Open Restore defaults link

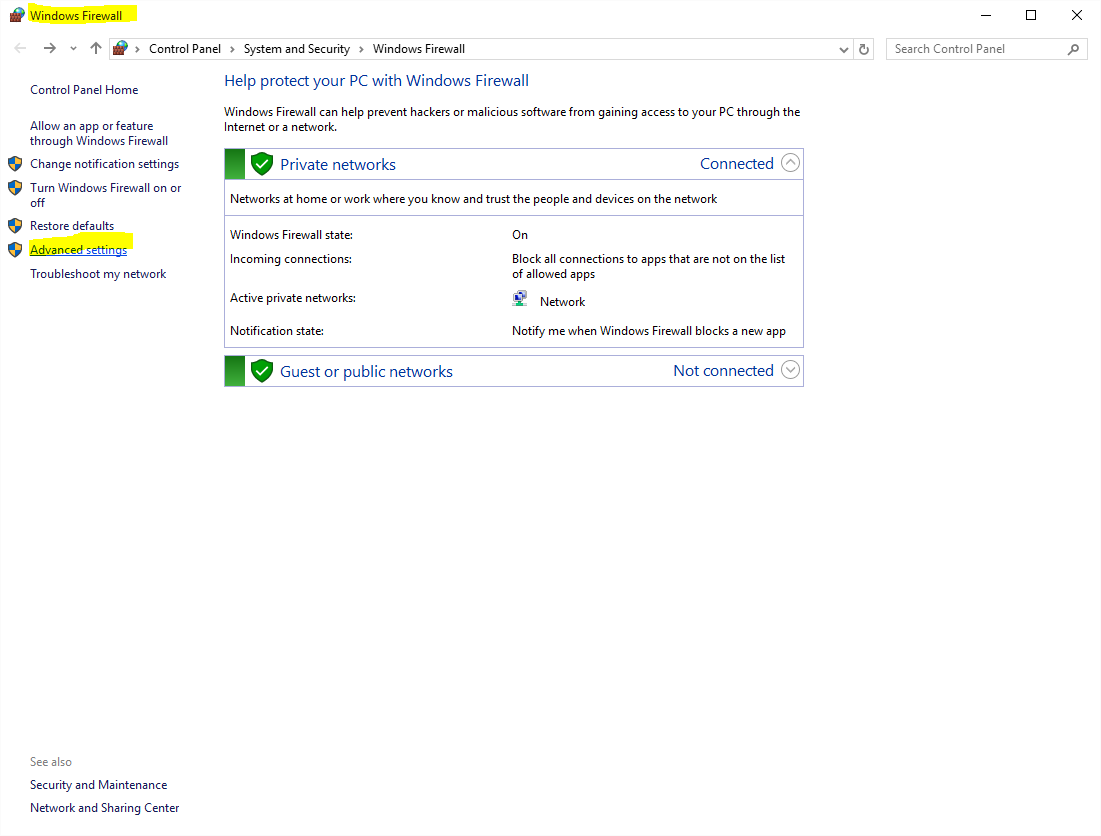72,225
